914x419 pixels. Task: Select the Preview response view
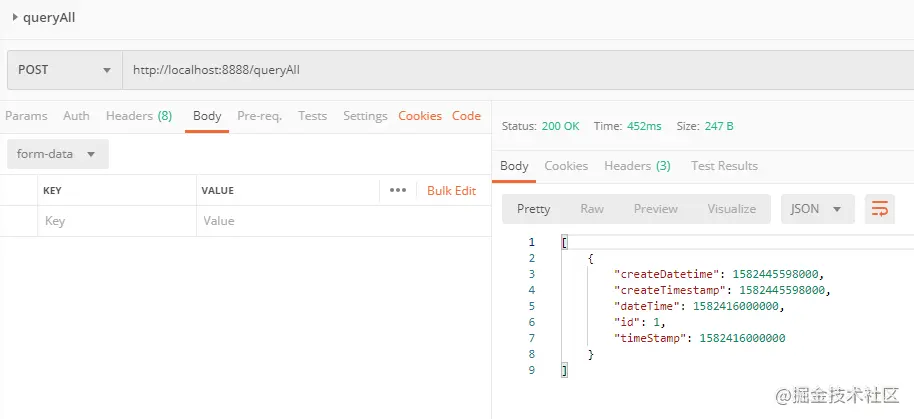coord(655,209)
